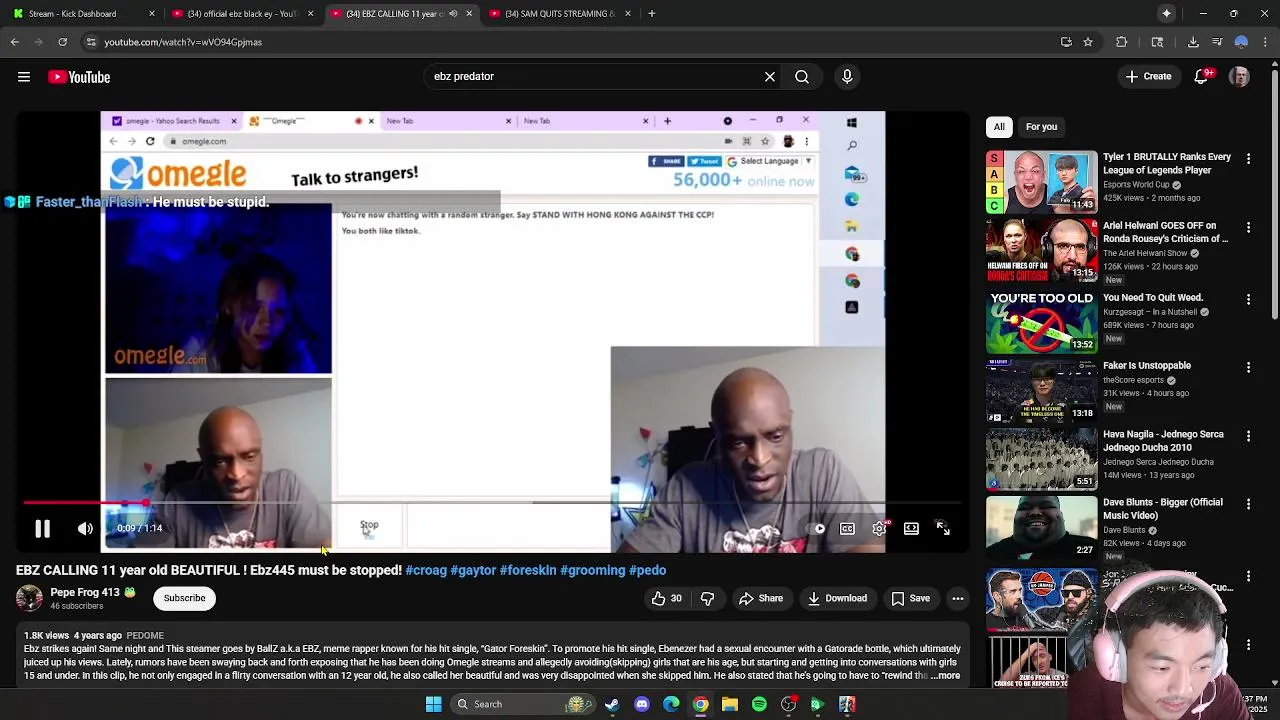Open more actions below the video
1280x720 pixels.
958,598
